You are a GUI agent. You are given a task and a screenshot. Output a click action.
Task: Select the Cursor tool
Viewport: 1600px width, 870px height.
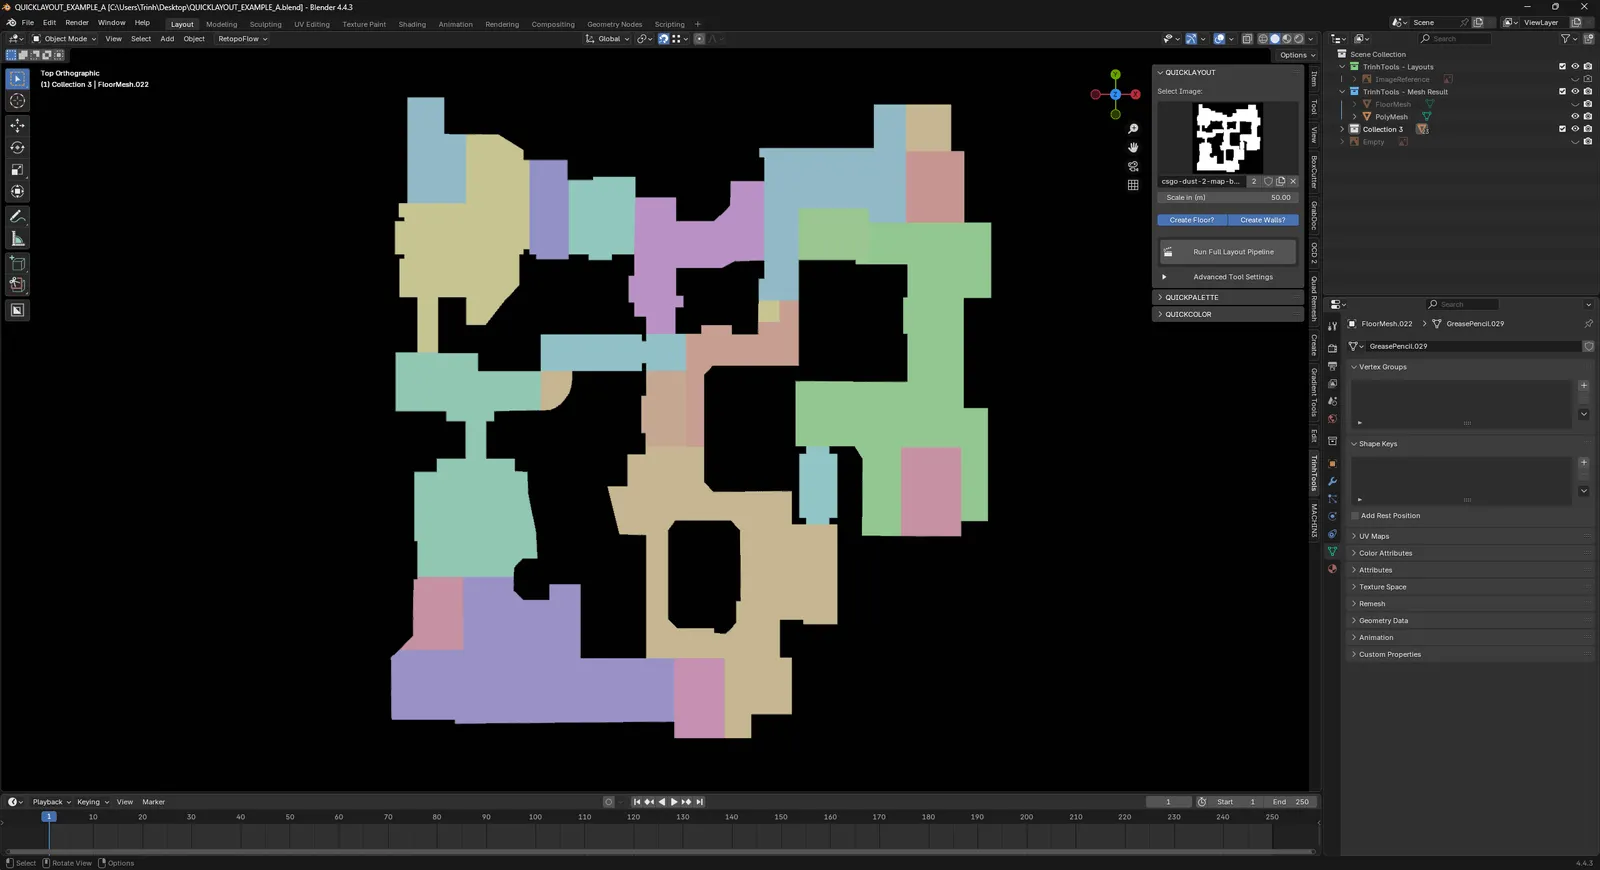pos(17,101)
